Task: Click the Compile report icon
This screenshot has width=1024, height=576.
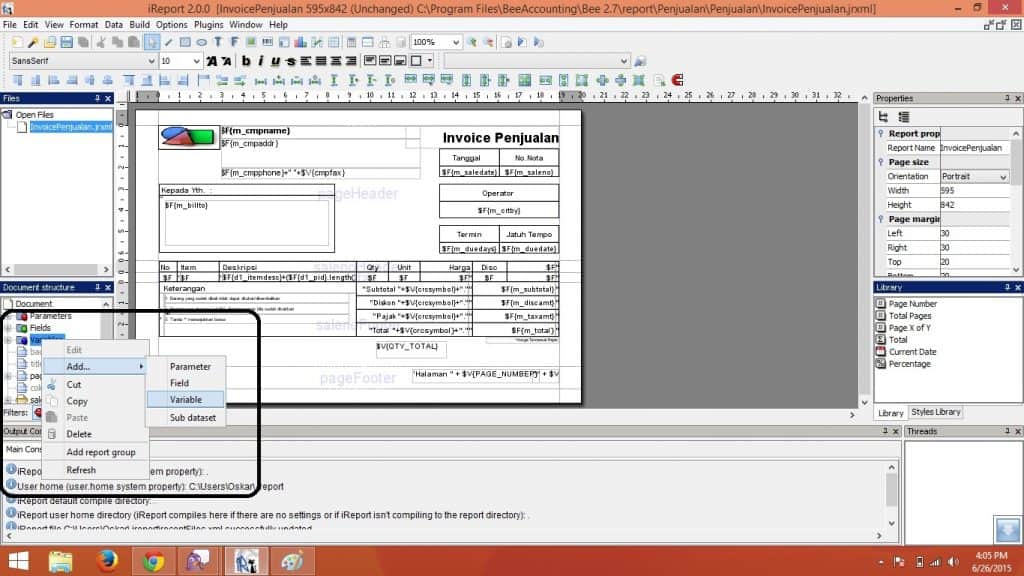Action: 506,42
